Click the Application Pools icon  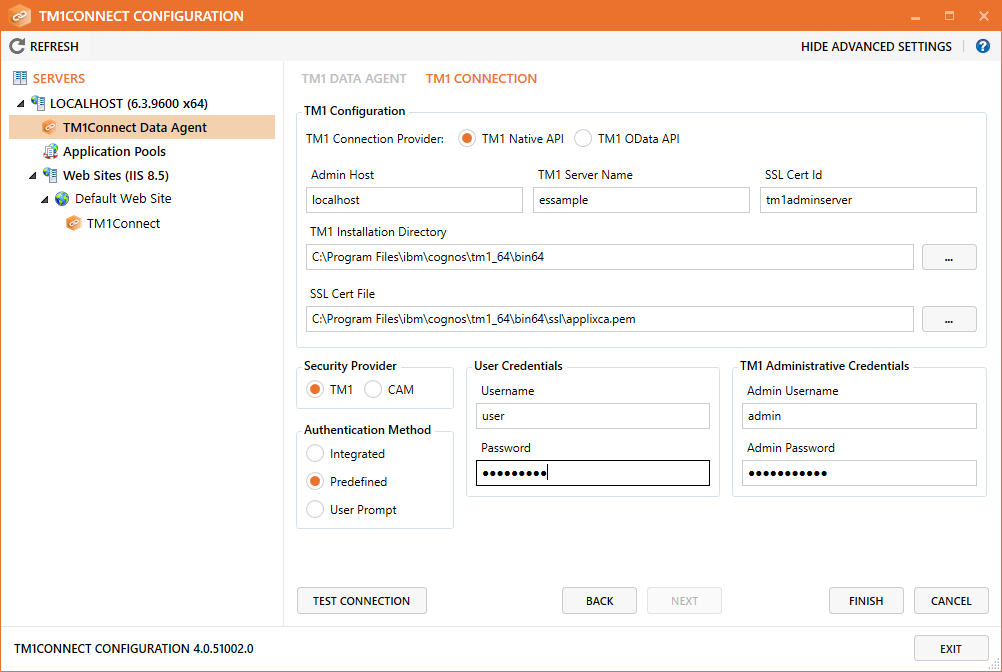(x=50, y=151)
